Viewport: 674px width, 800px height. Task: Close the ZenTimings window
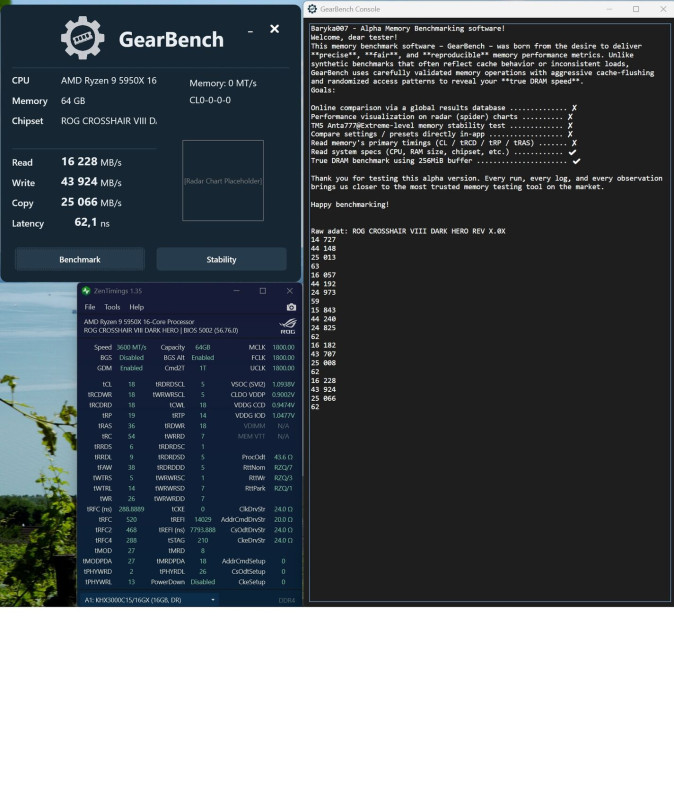coord(290,291)
